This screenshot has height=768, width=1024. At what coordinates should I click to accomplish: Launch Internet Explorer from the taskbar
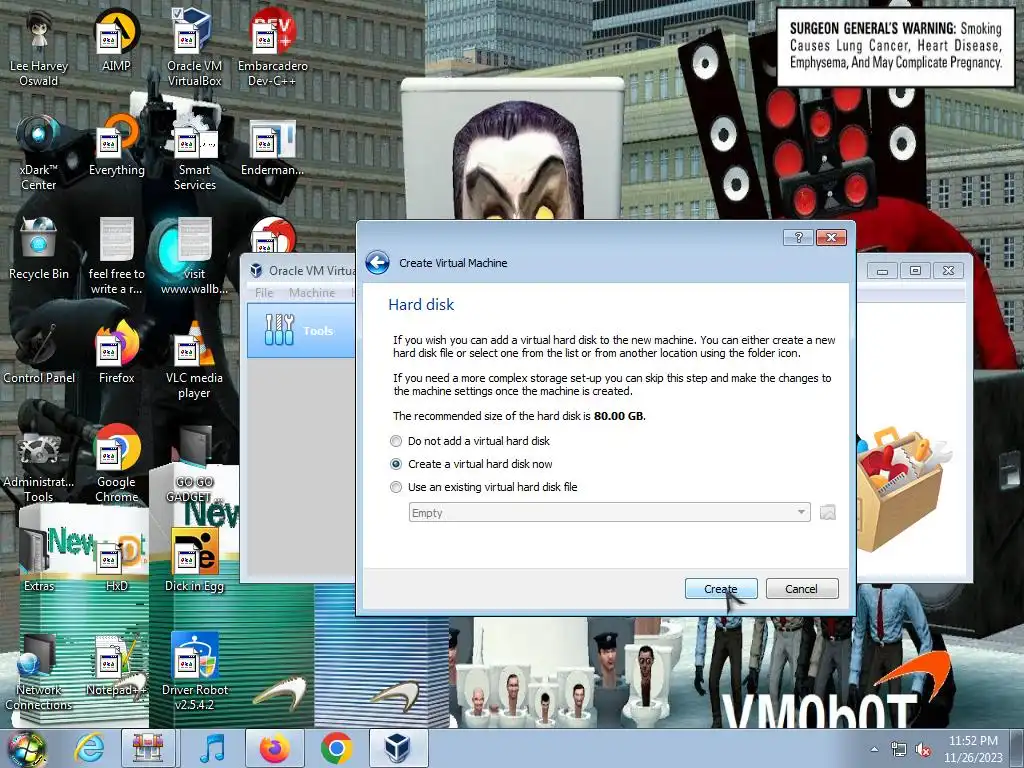(88, 749)
